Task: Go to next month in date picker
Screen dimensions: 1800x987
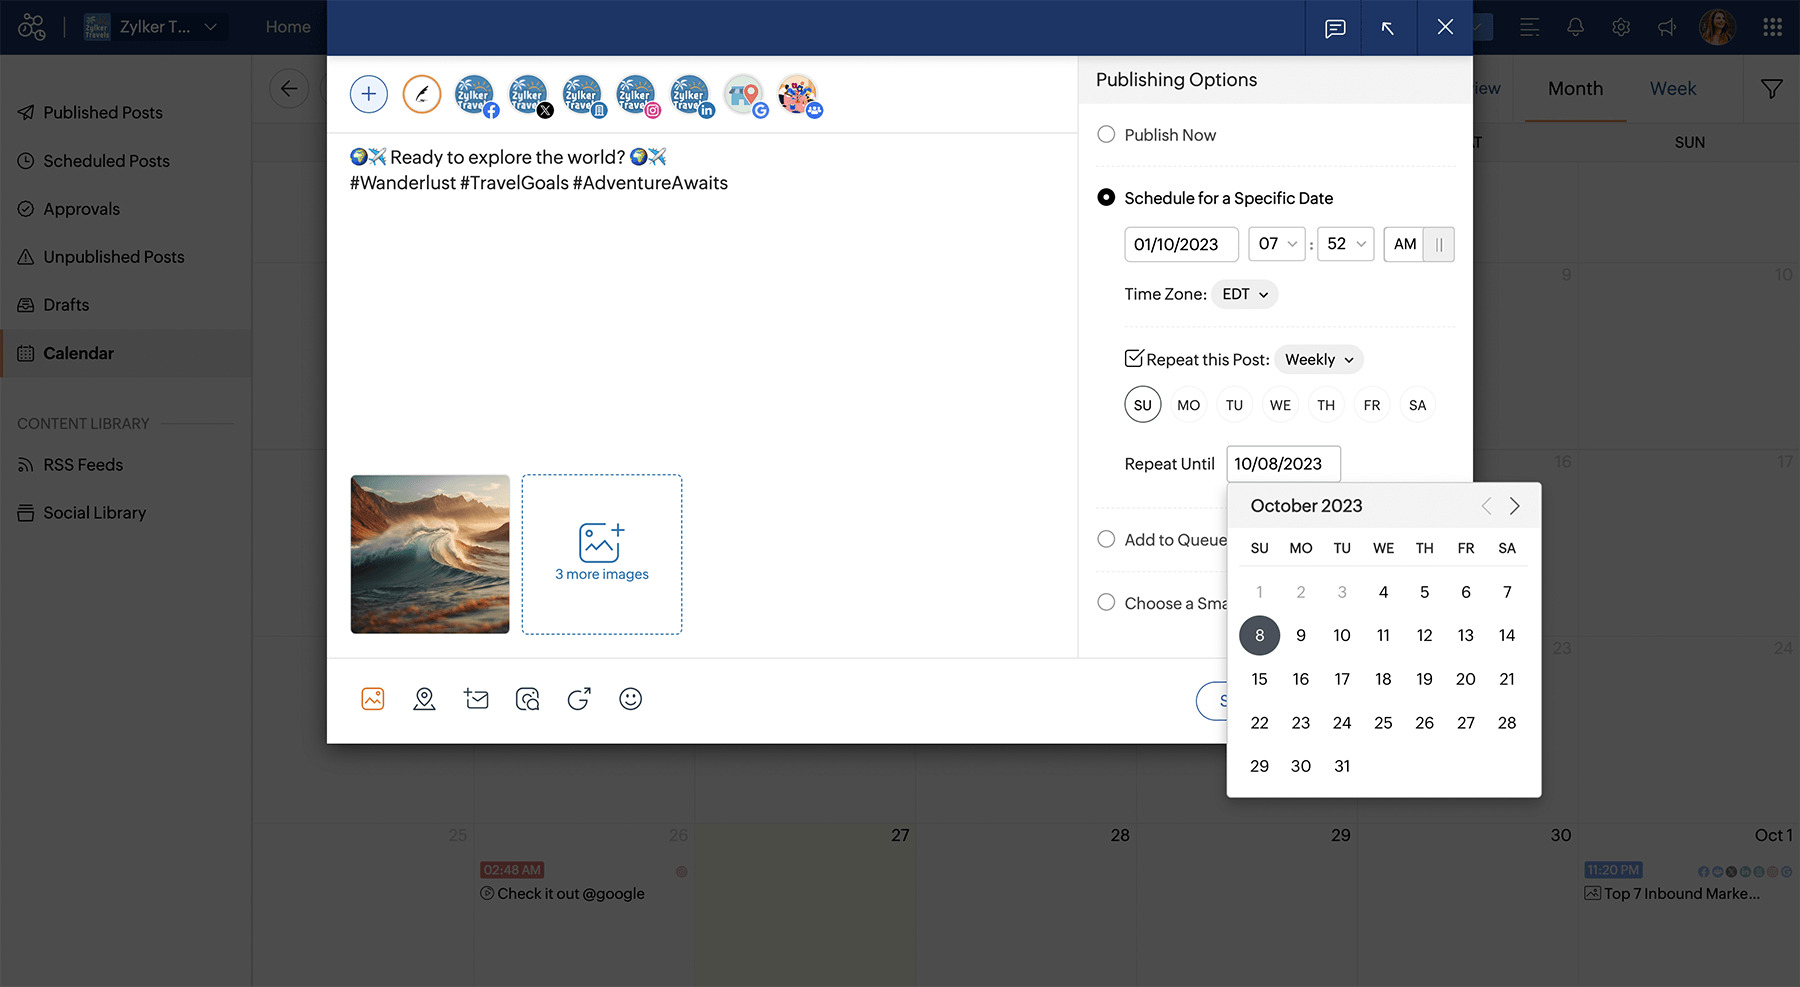Action: (1514, 506)
